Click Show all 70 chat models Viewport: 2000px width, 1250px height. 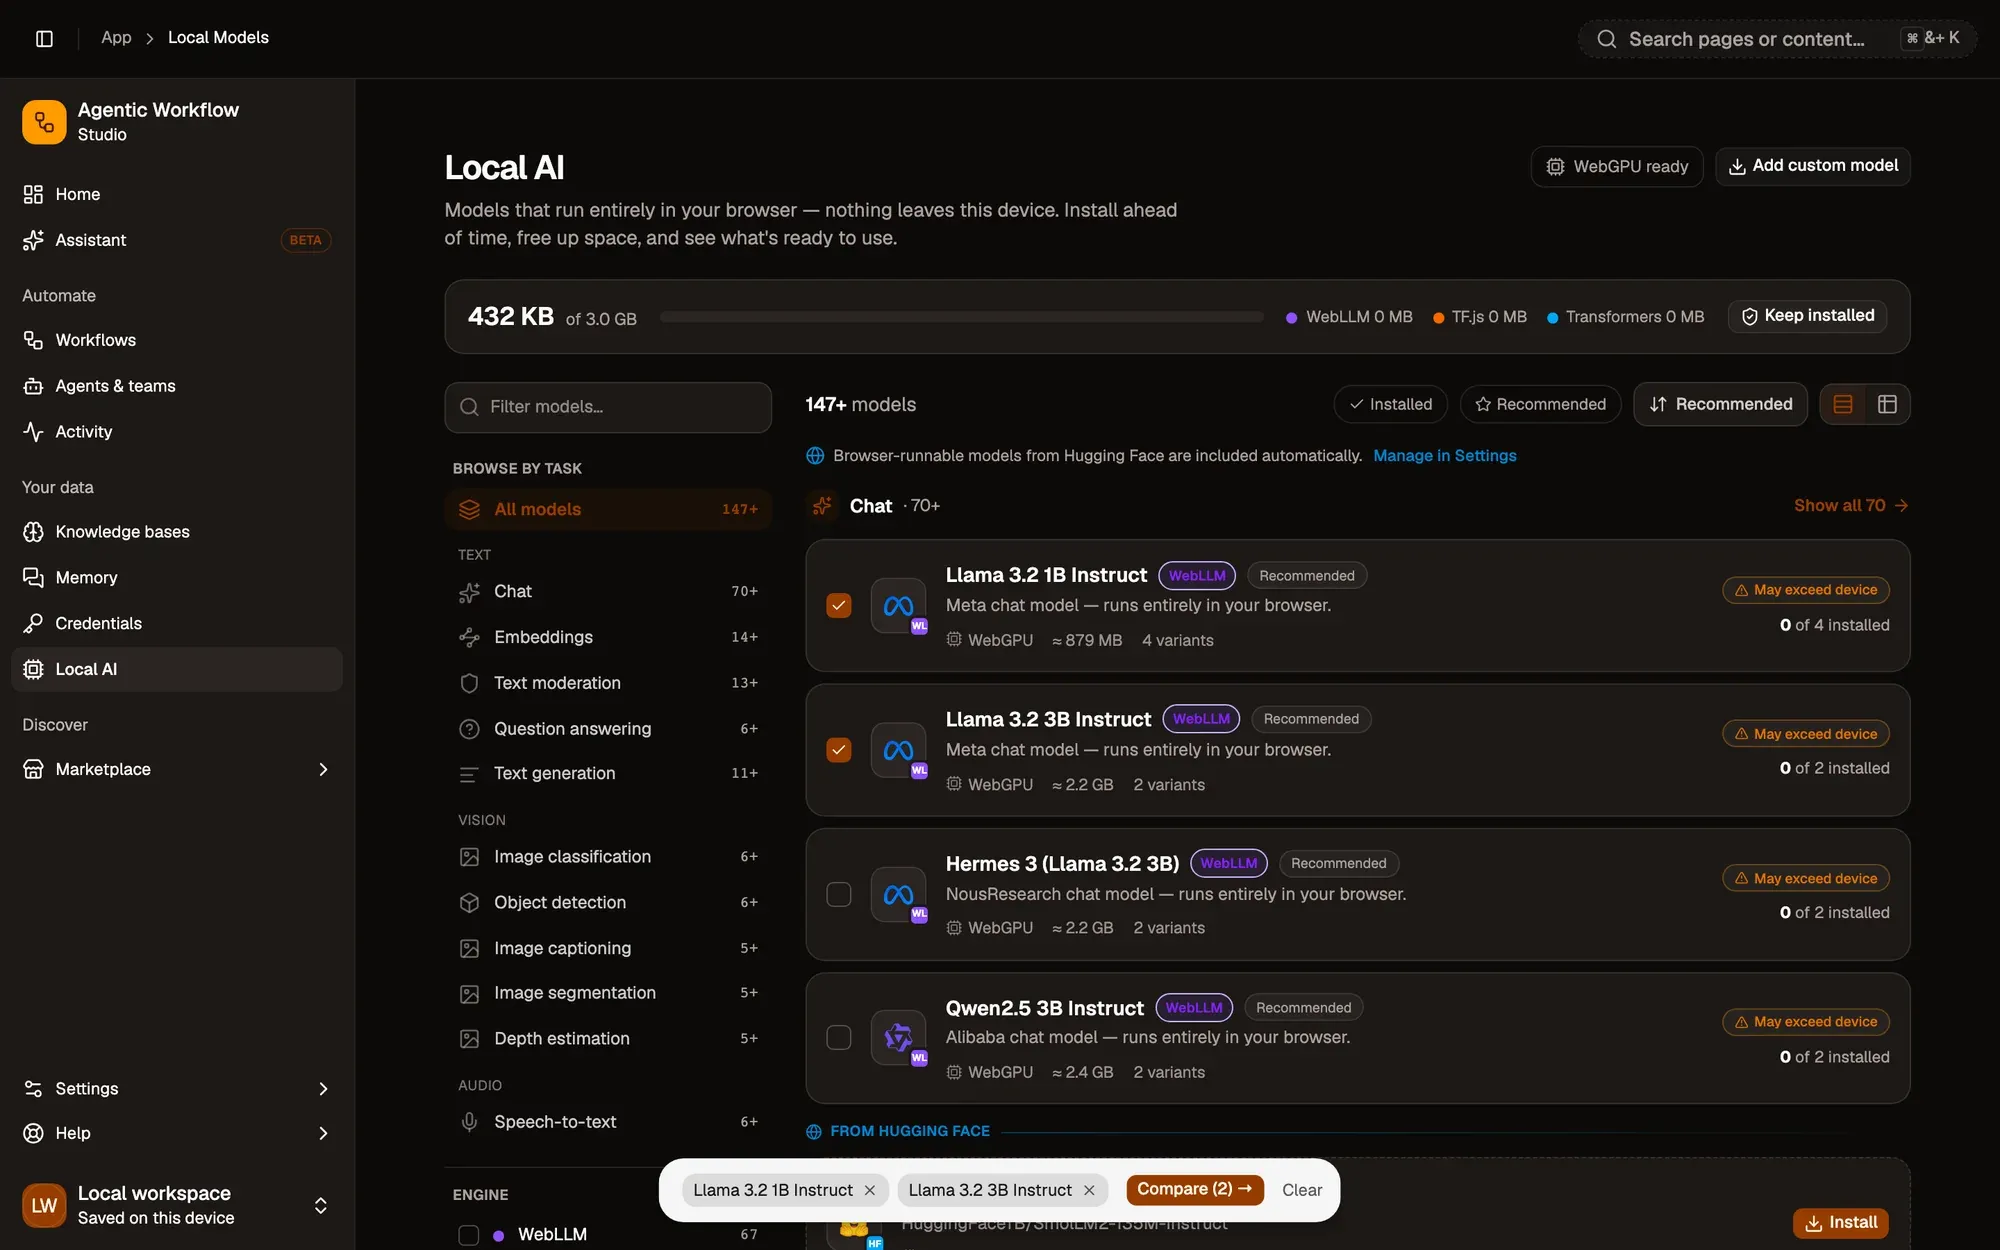click(1851, 506)
